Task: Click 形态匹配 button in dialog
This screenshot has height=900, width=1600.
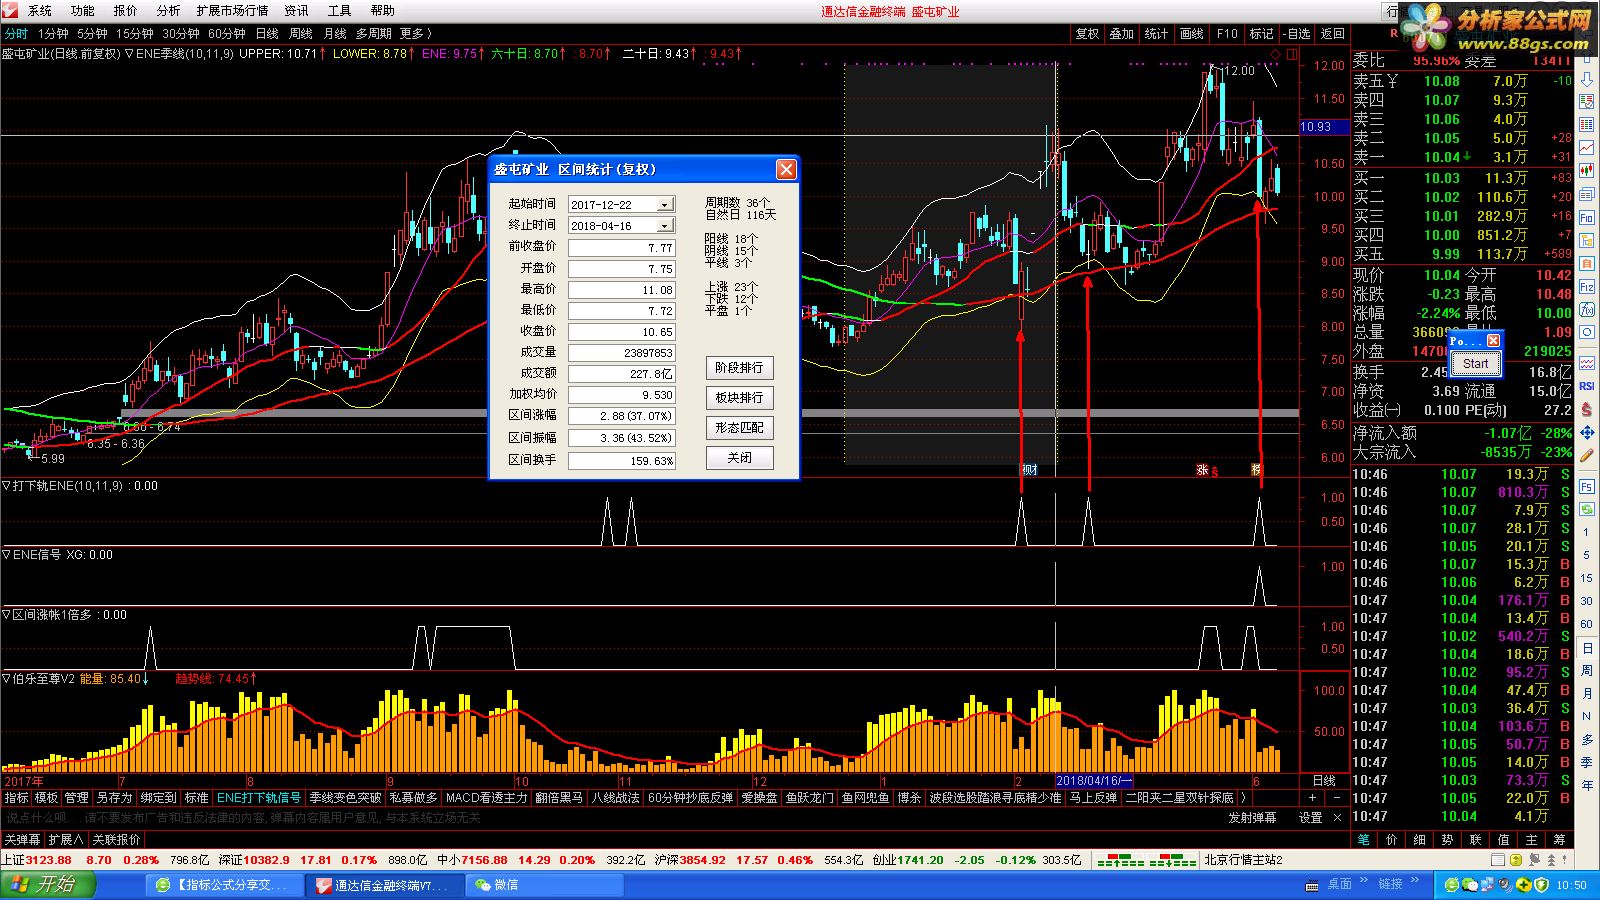Action: click(x=739, y=428)
